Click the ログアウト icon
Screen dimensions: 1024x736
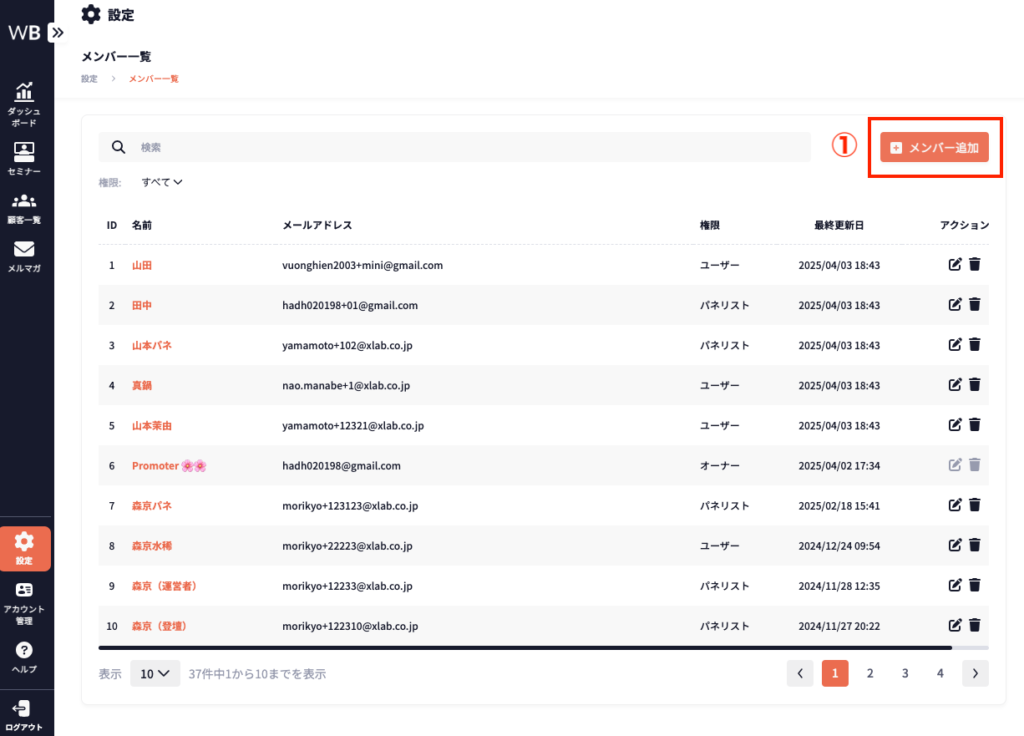24,709
